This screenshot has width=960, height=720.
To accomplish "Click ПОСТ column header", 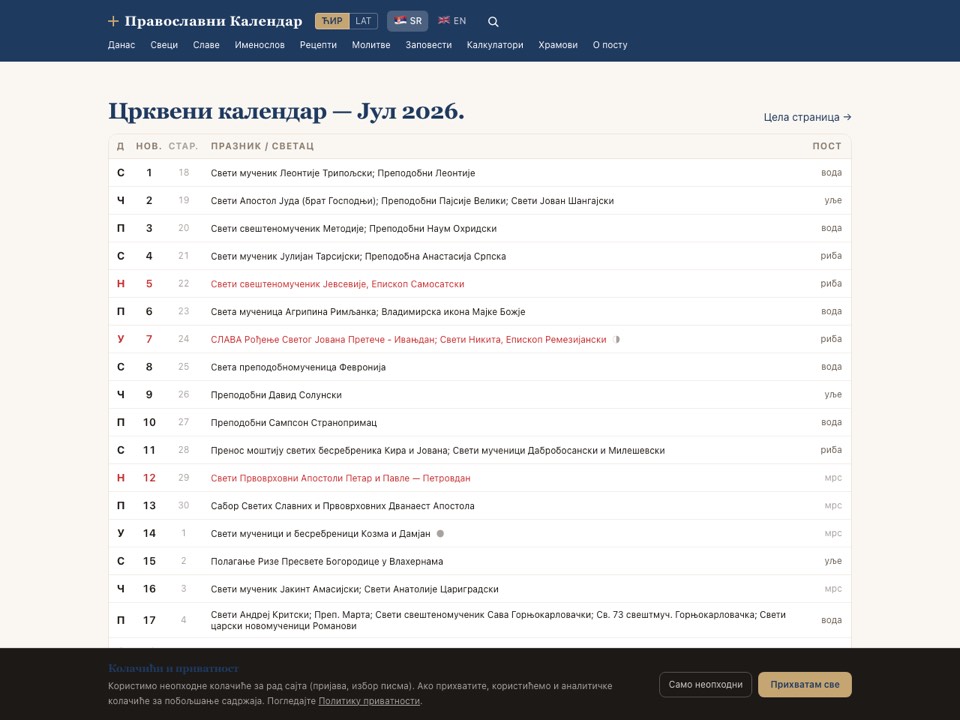I will [827, 146].
